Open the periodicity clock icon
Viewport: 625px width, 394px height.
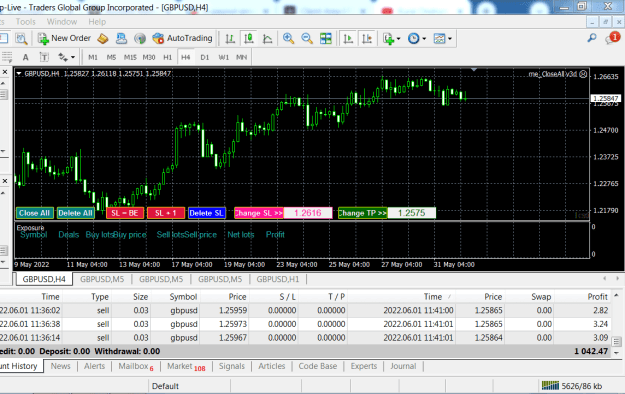[413, 38]
